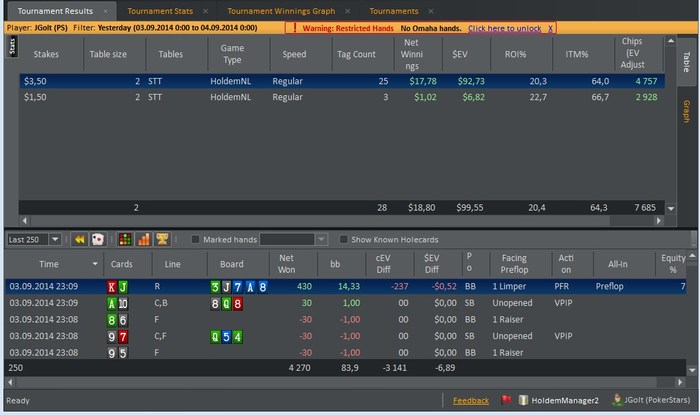Close the Tournament Stats tab

[205, 11]
